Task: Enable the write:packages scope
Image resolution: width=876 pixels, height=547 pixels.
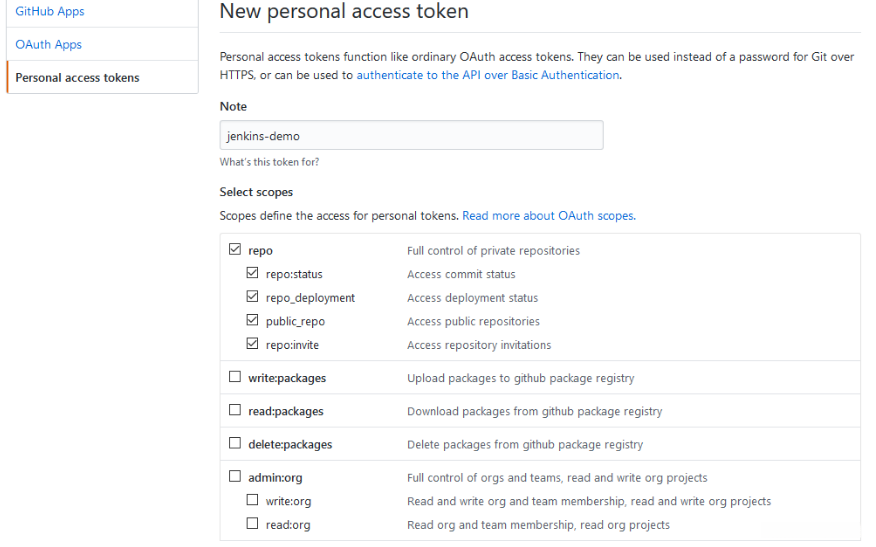Action: [x=235, y=378]
